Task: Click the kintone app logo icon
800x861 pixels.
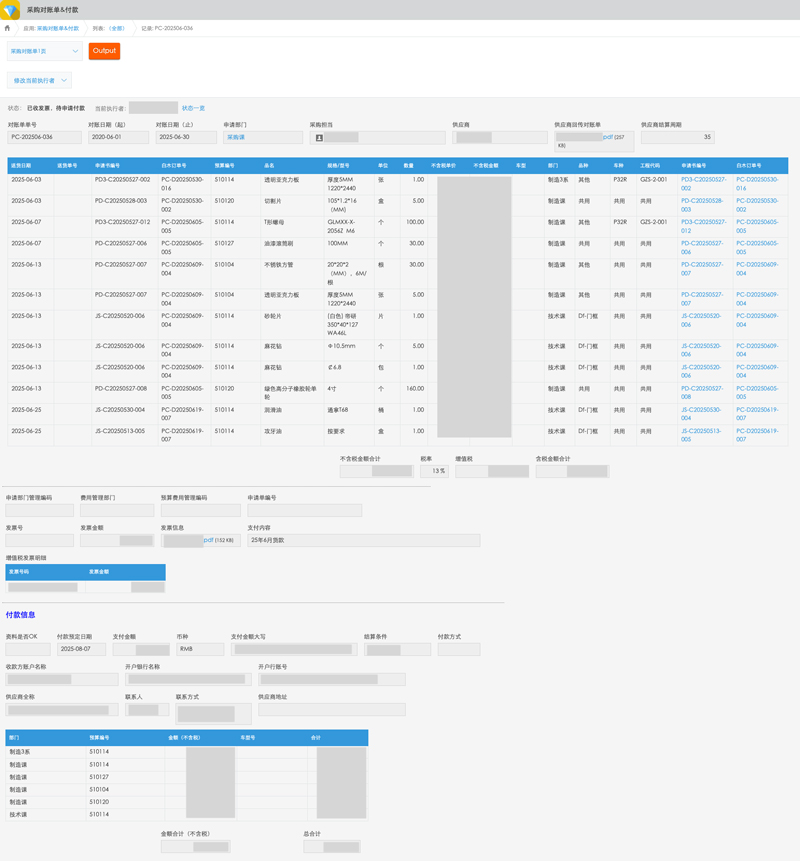Action: 10,9
